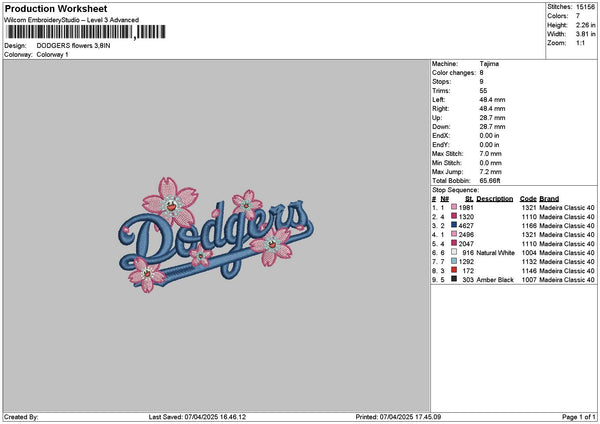Click the design name 'DODGERS flowers 3,8IN'
Image resolution: width=600 pixels, height=424 pixels.
73,46
